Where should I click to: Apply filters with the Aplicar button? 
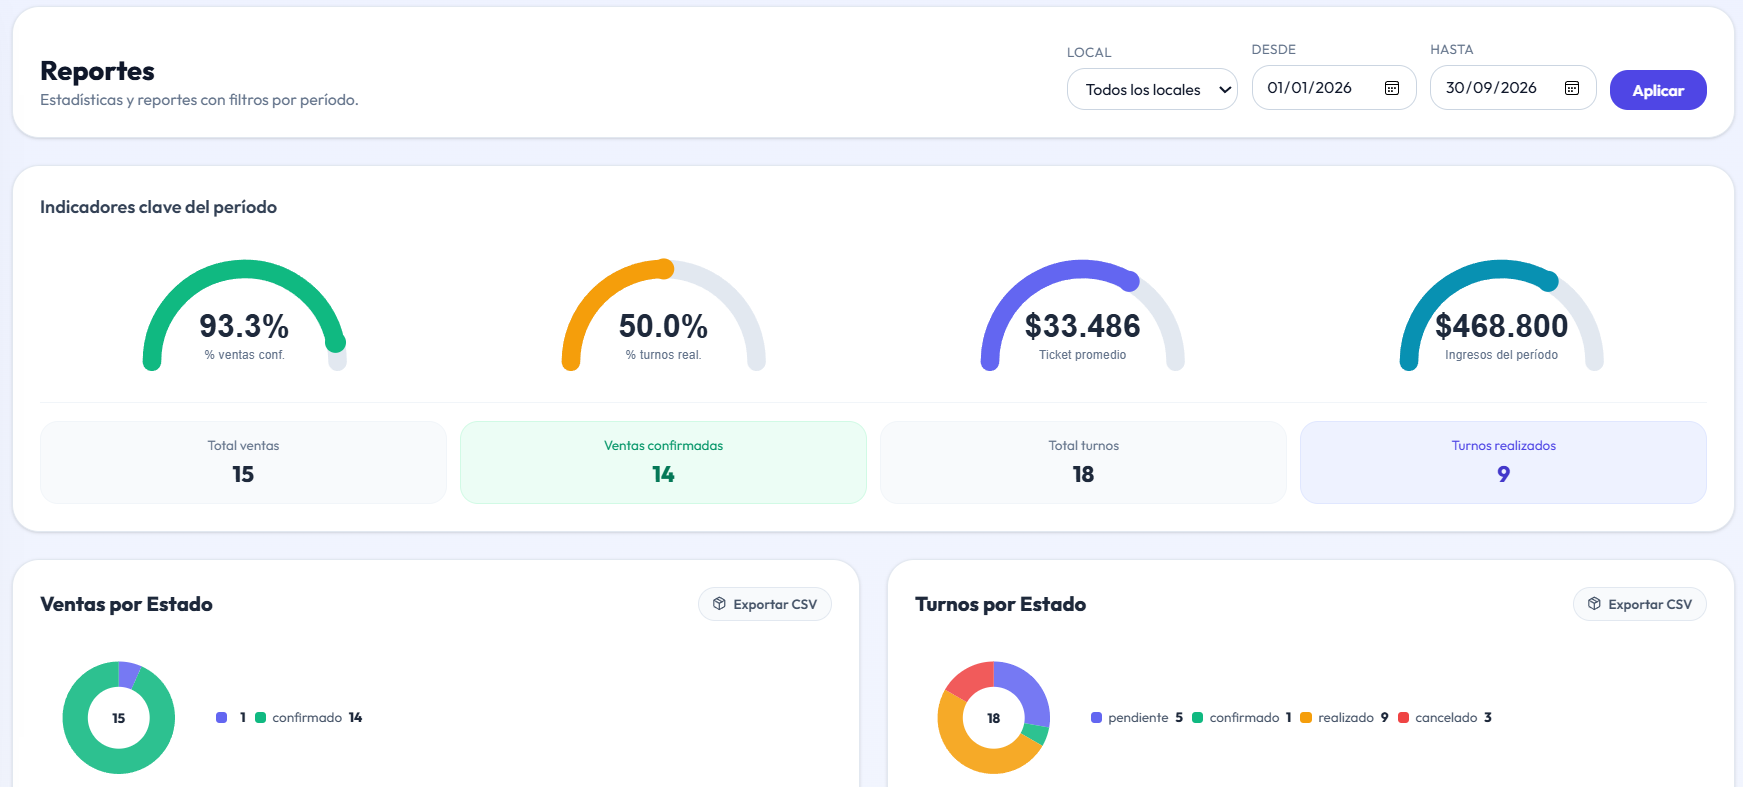click(1658, 90)
